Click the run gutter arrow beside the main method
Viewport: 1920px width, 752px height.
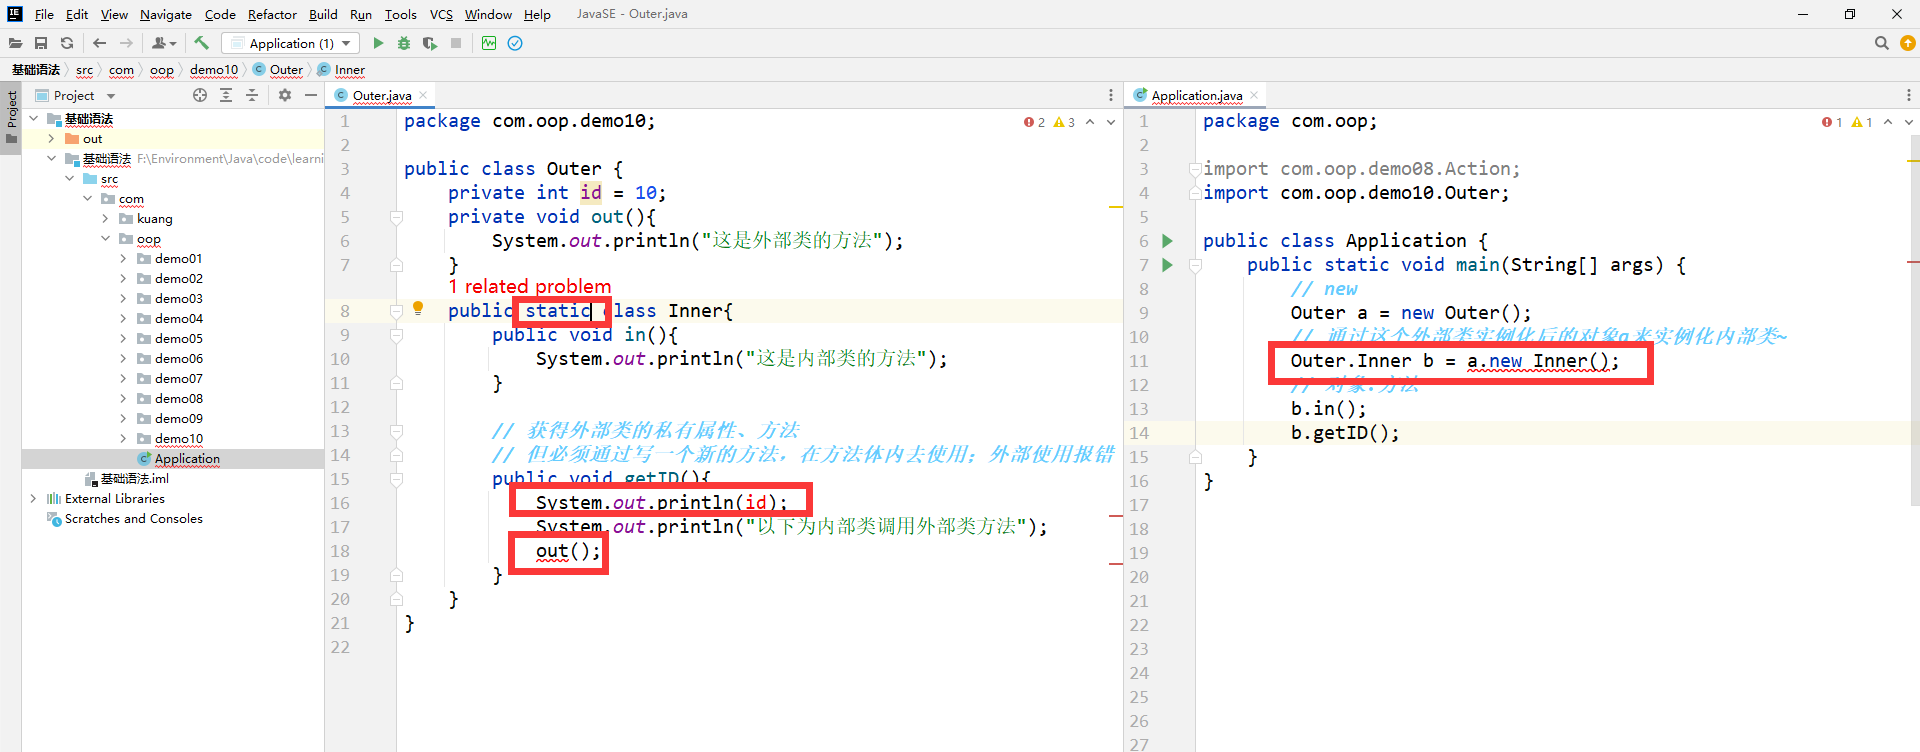tap(1167, 265)
